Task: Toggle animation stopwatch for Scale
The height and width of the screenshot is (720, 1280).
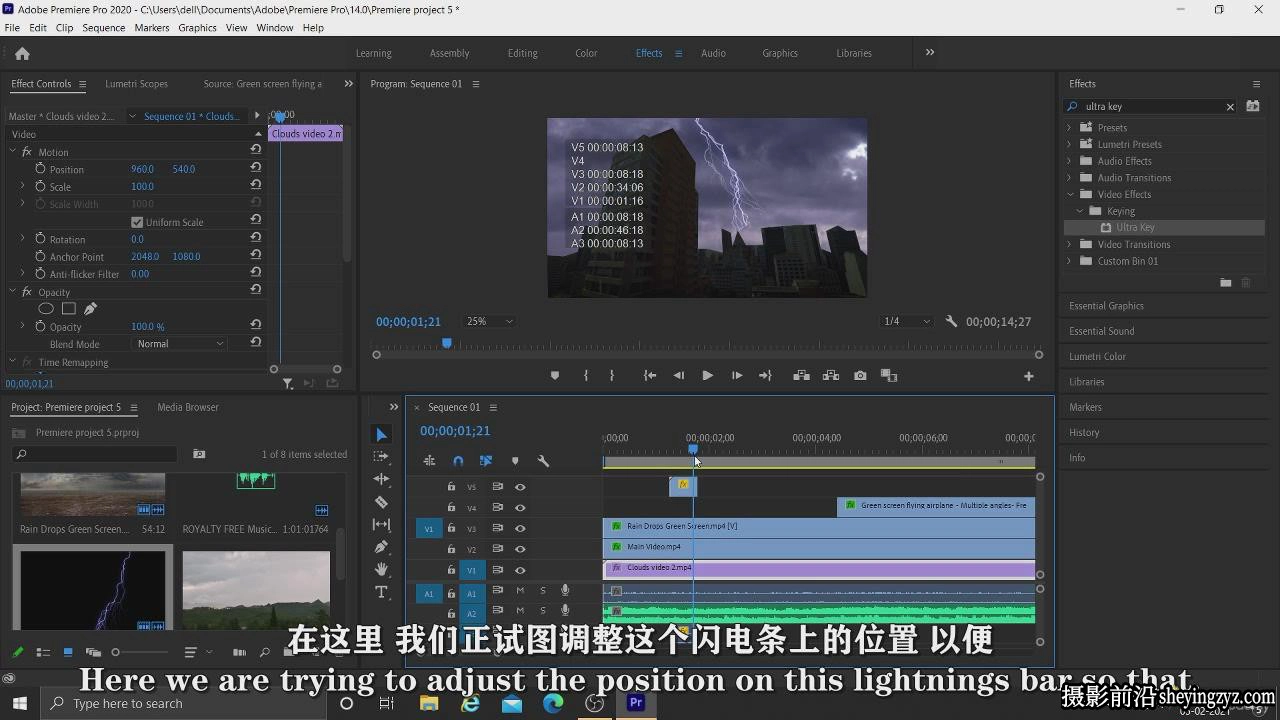Action: coord(40,186)
